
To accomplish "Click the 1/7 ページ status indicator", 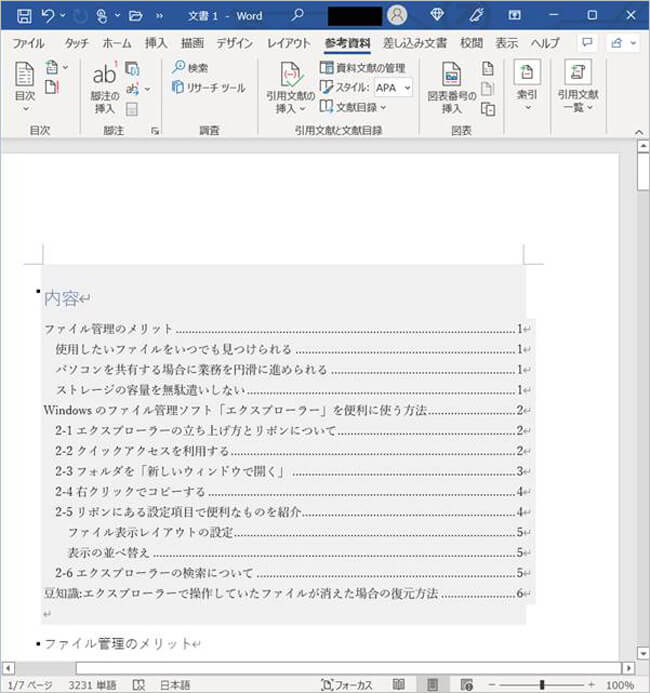I will coord(30,685).
